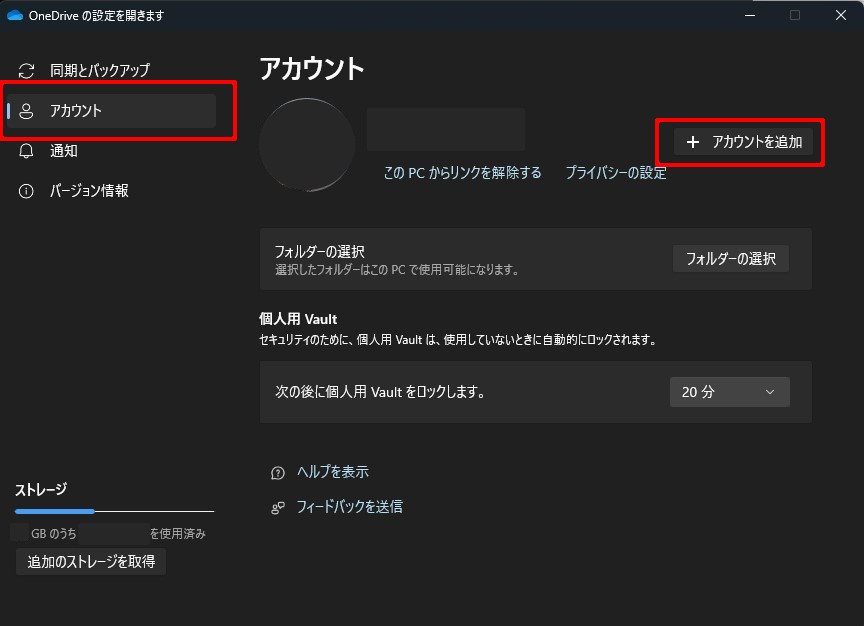Click the この PC からリンクを解除する link
The image size is (864, 626).
point(462,172)
